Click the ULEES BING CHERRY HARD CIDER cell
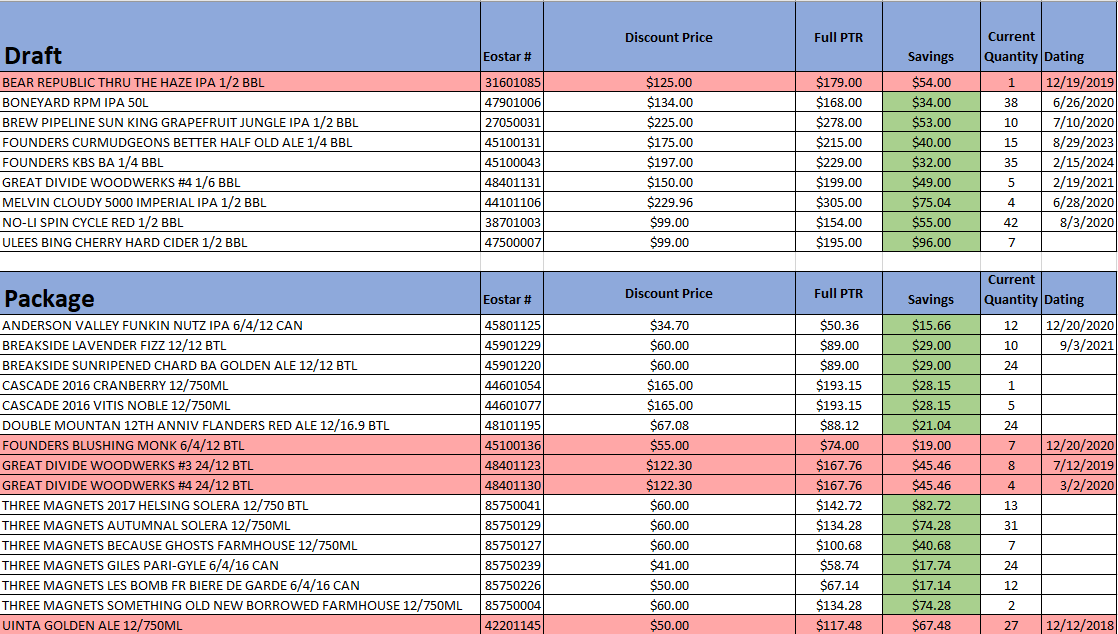 tap(240, 242)
